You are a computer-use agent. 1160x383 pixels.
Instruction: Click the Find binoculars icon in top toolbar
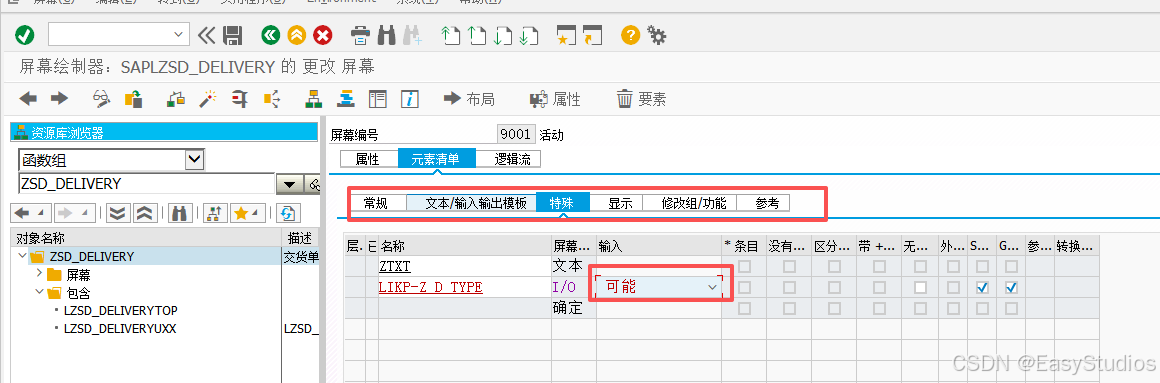pyautogui.click(x=387, y=35)
